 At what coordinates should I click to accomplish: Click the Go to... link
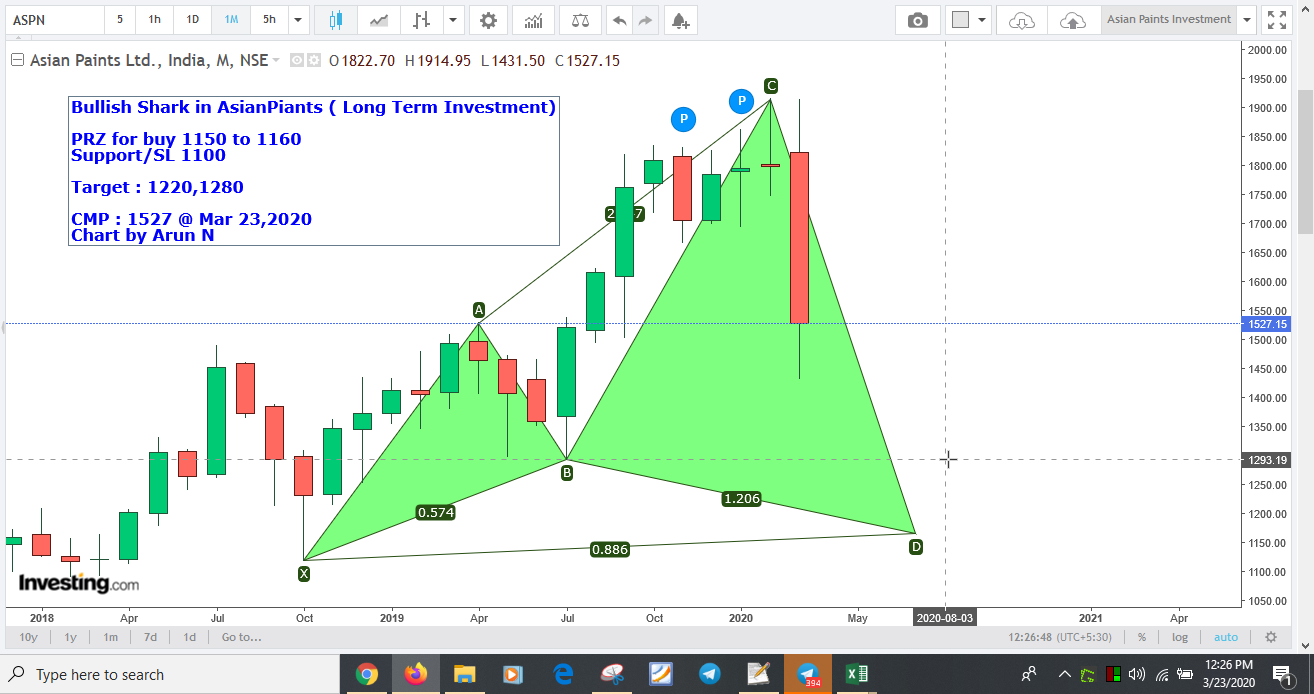[x=240, y=637]
